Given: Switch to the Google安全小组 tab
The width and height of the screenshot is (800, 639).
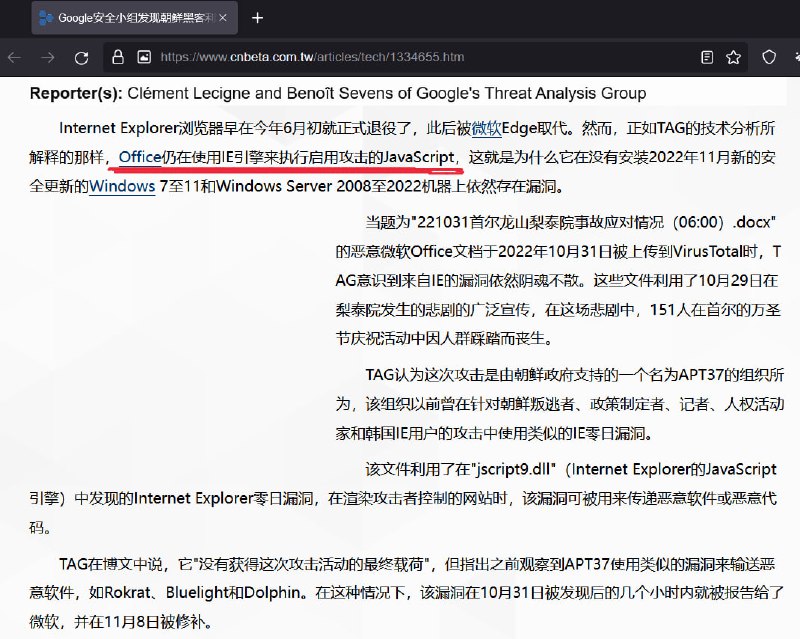Looking at the screenshot, I should pyautogui.click(x=130, y=17).
